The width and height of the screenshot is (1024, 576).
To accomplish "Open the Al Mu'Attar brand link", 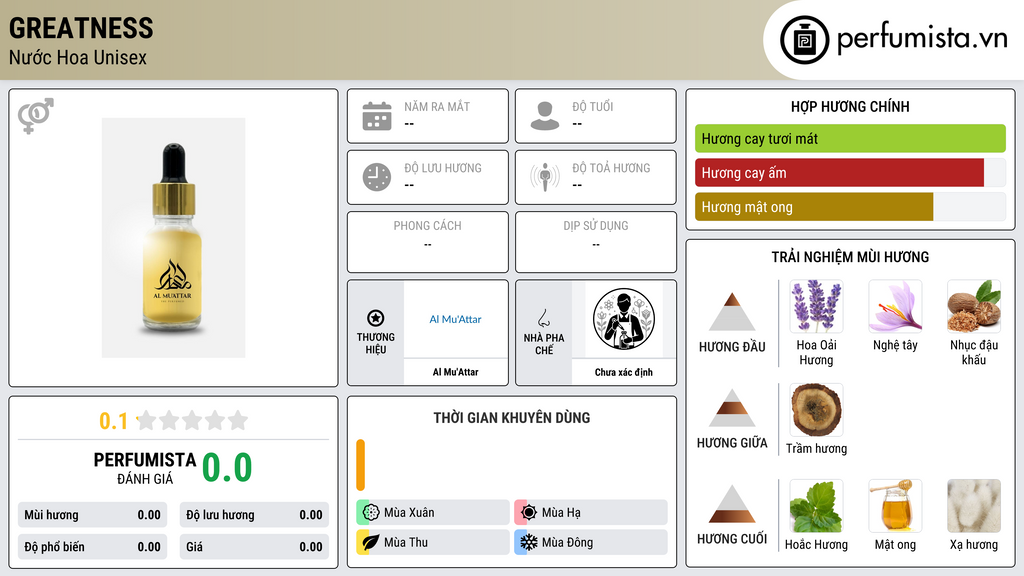I will pyautogui.click(x=455, y=319).
